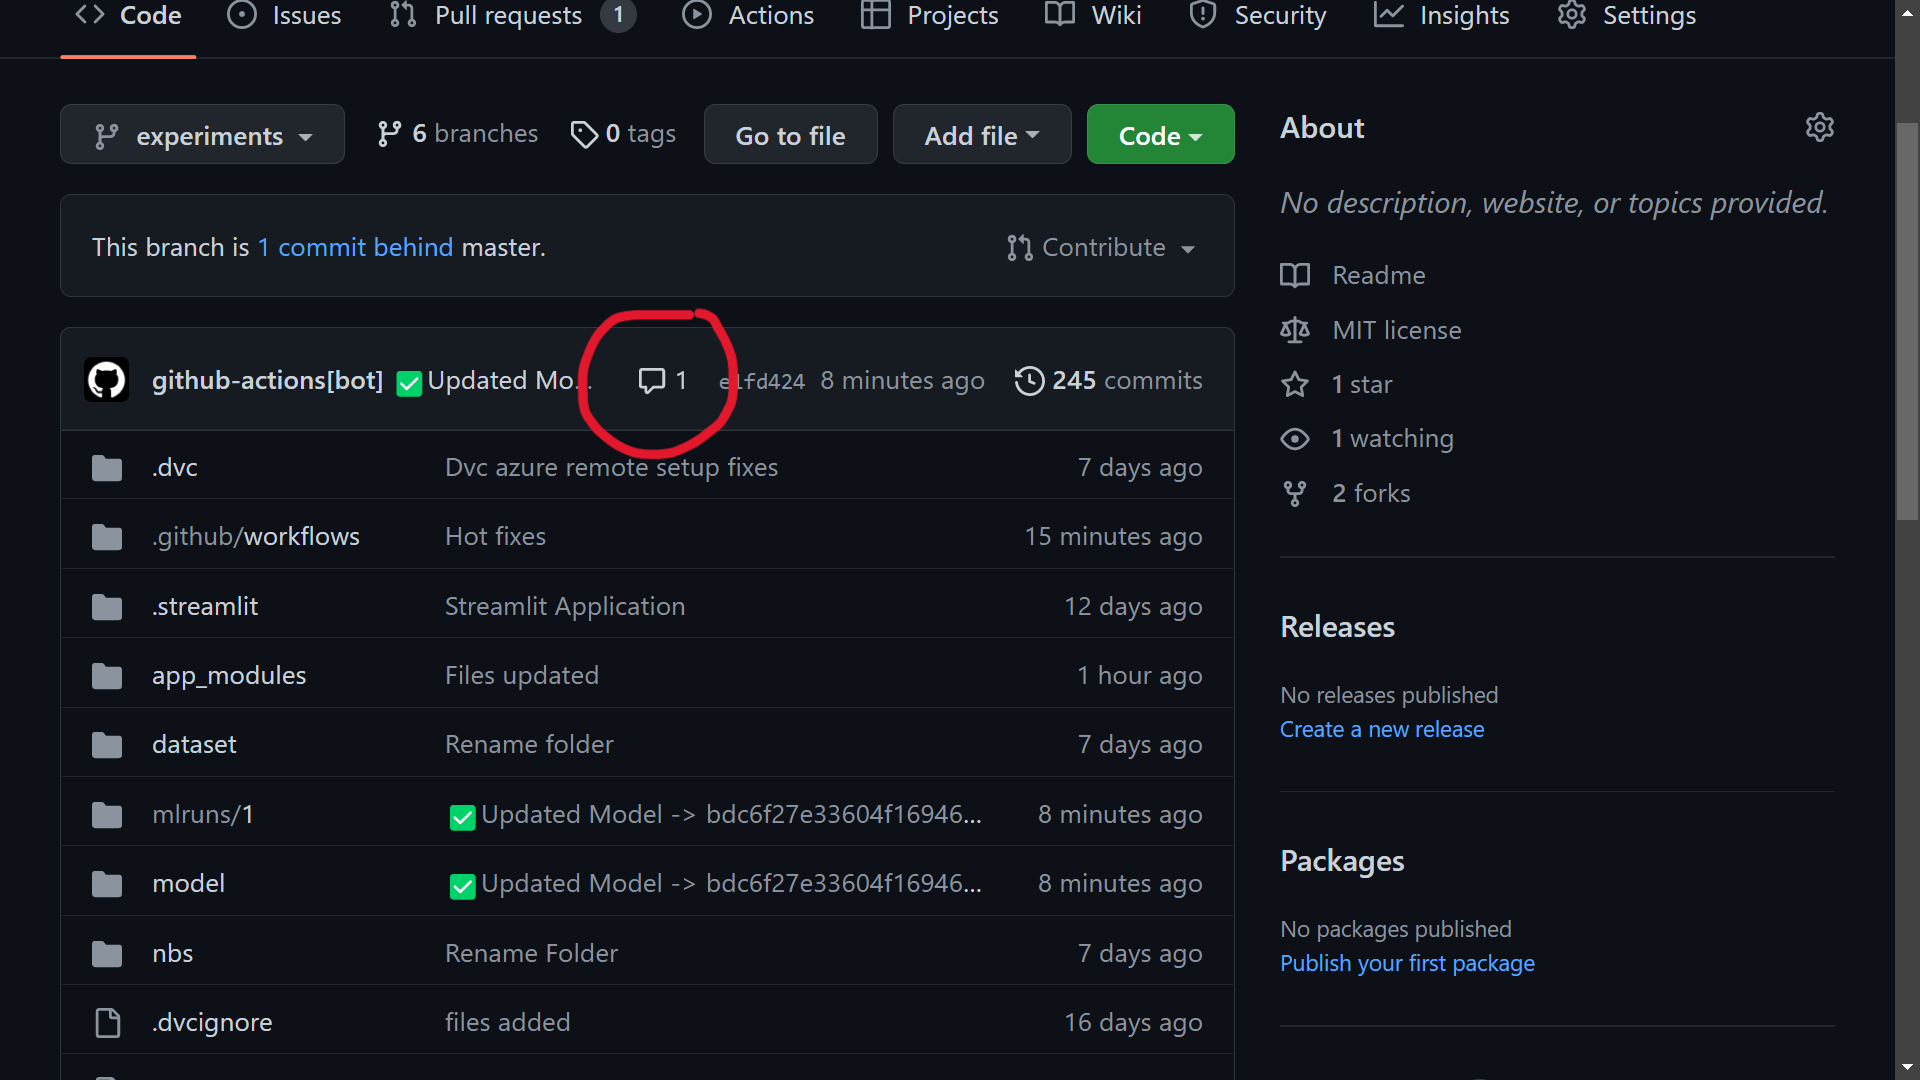Click the github-actions bot avatar
Viewport: 1920px width, 1080px height.
tap(107, 380)
